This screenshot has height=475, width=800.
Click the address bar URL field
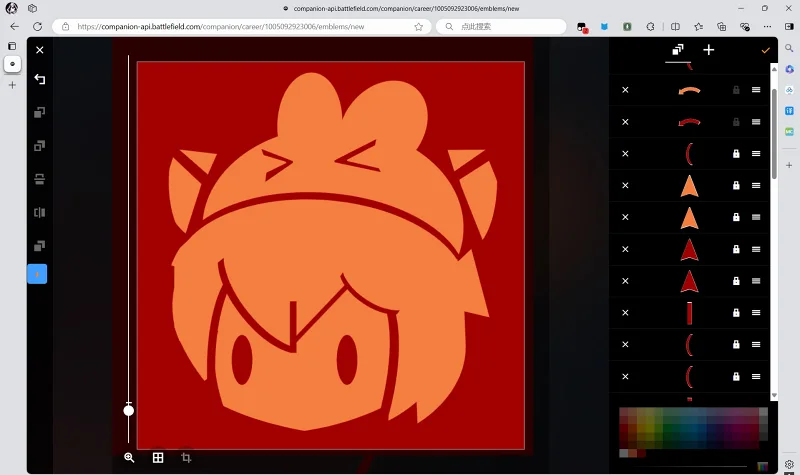[242, 27]
